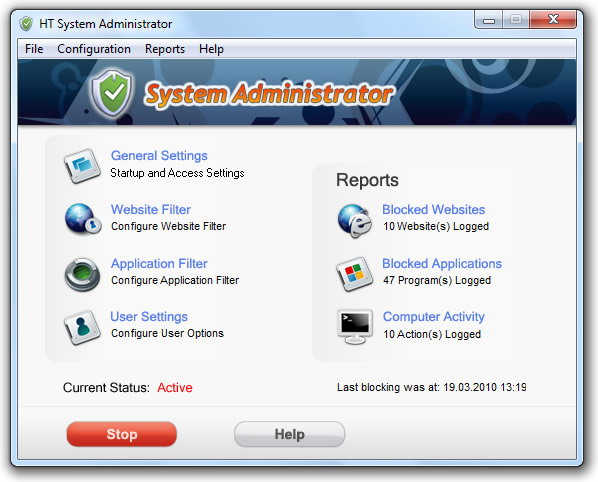598x482 pixels.
Task: Click the 'Current Status:' label
Action: pos(106,387)
